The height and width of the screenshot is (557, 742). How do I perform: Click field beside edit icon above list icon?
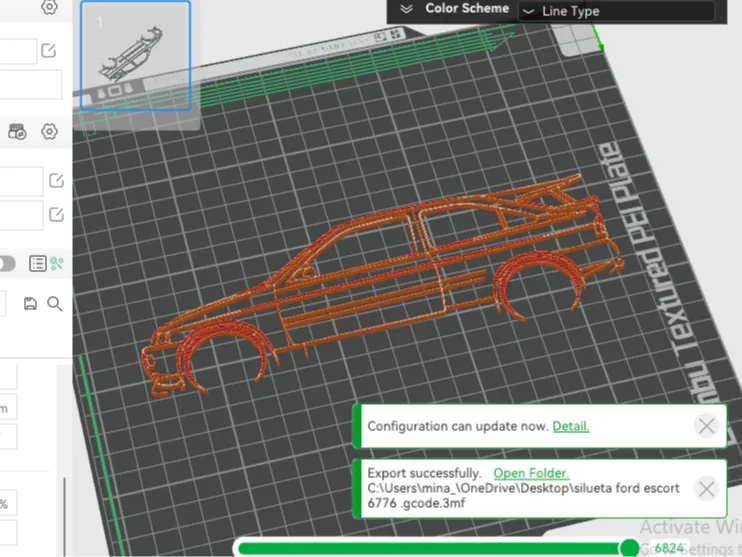(x=21, y=215)
